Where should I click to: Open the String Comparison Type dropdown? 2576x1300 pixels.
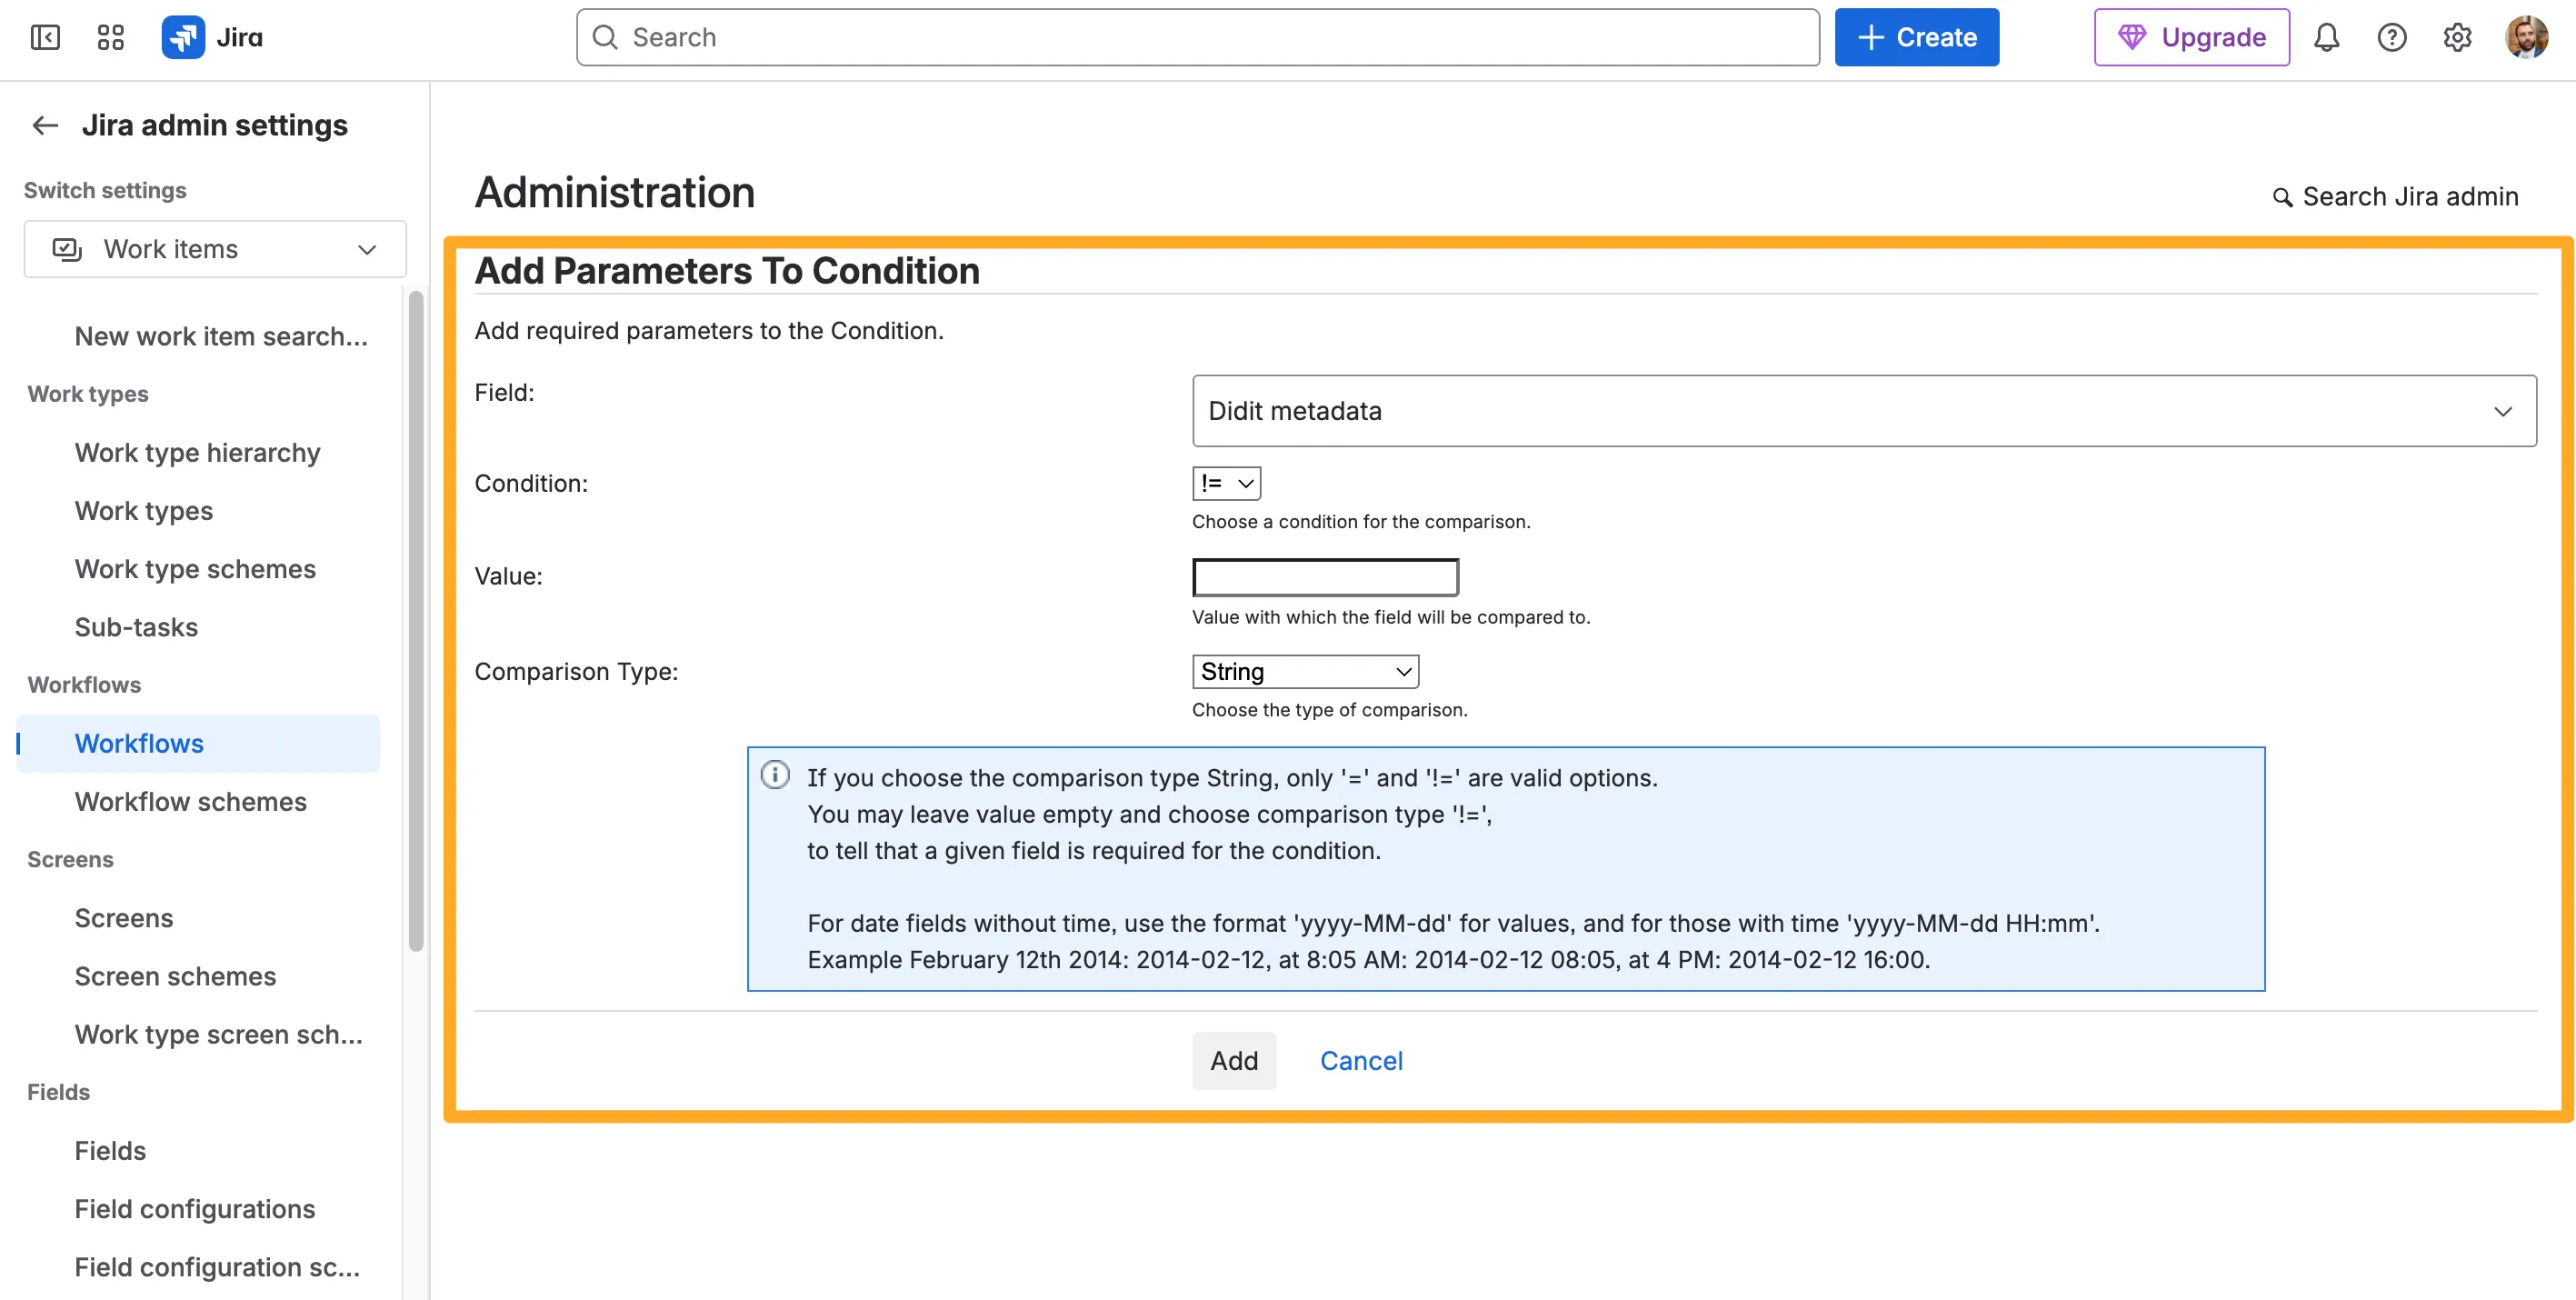(x=1305, y=671)
